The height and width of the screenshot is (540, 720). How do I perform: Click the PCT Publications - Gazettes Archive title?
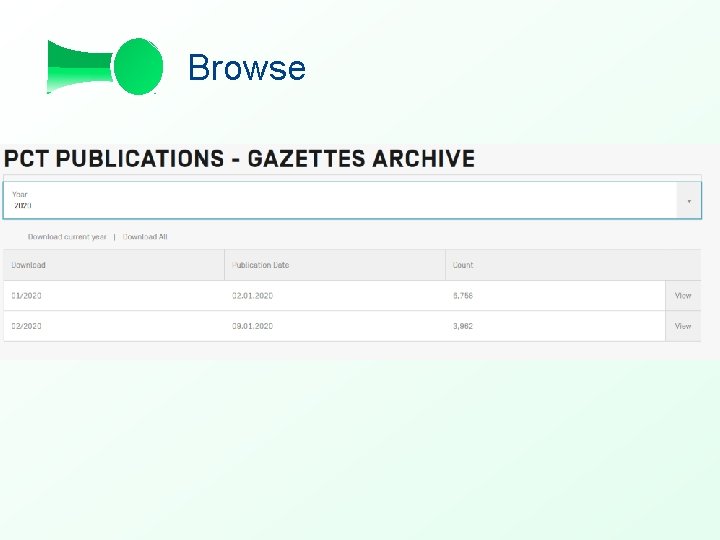pos(239,158)
